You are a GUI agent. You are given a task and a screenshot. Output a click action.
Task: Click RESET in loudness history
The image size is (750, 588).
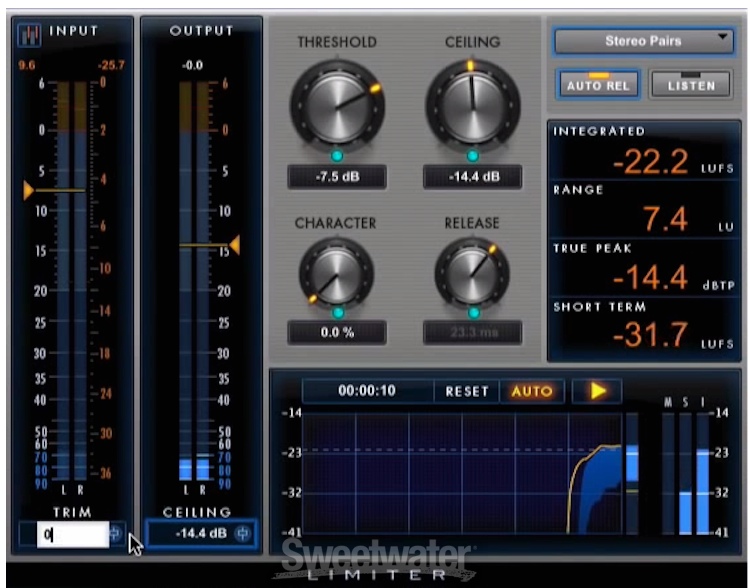click(x=467, y=391)
